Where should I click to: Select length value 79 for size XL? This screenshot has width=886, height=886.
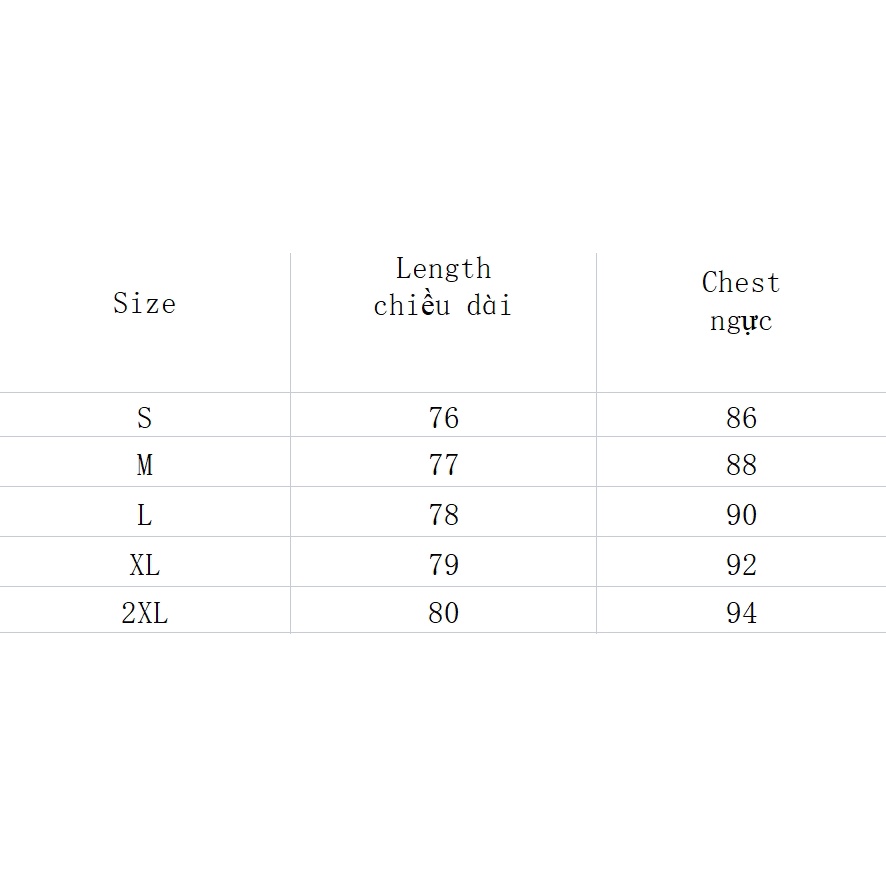point(444,562)
